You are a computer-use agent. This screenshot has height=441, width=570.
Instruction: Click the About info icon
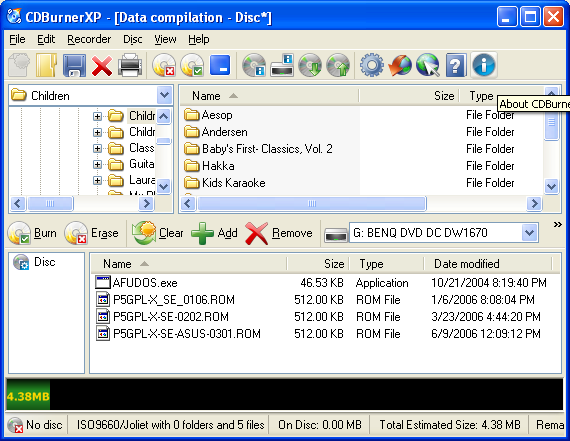(483, 65)
